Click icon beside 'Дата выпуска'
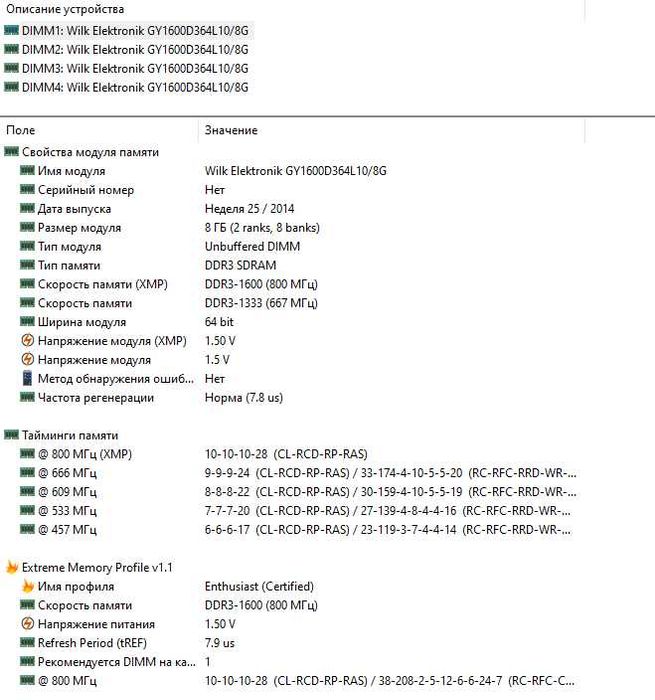This screenshot has width=655, height=700. (x=27, y=208)
